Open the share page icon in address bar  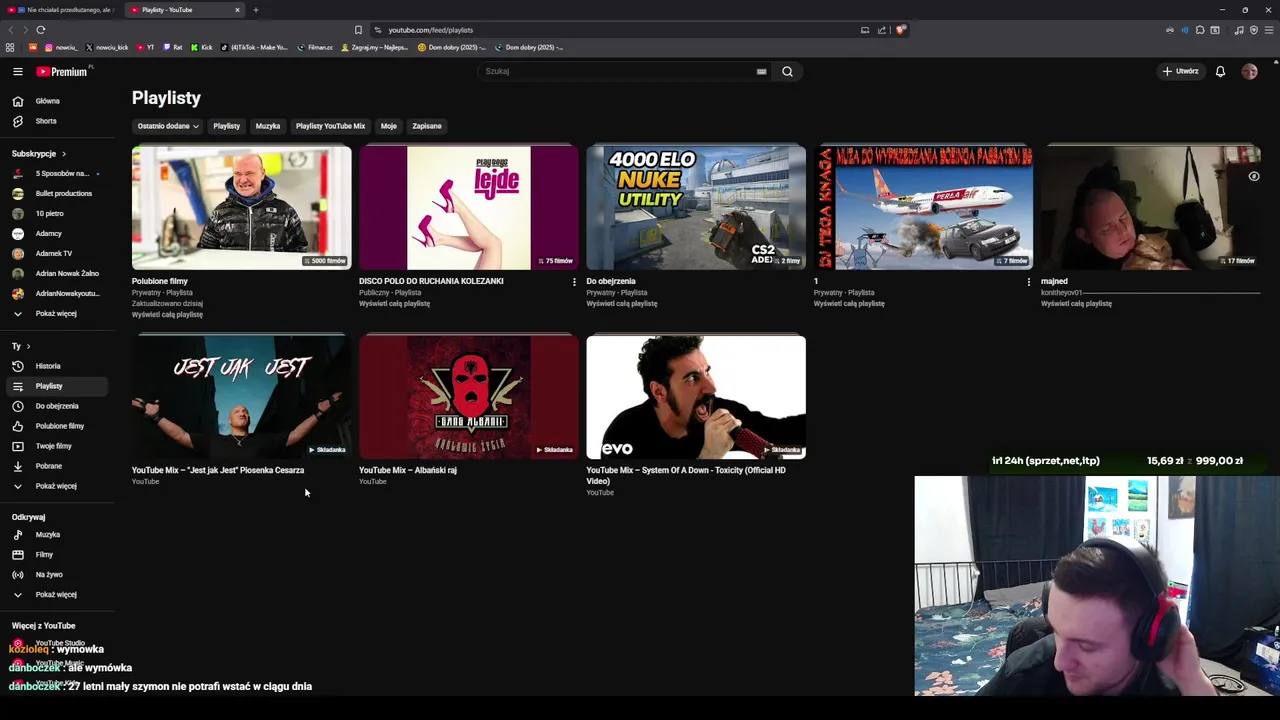tap(881, 30)
